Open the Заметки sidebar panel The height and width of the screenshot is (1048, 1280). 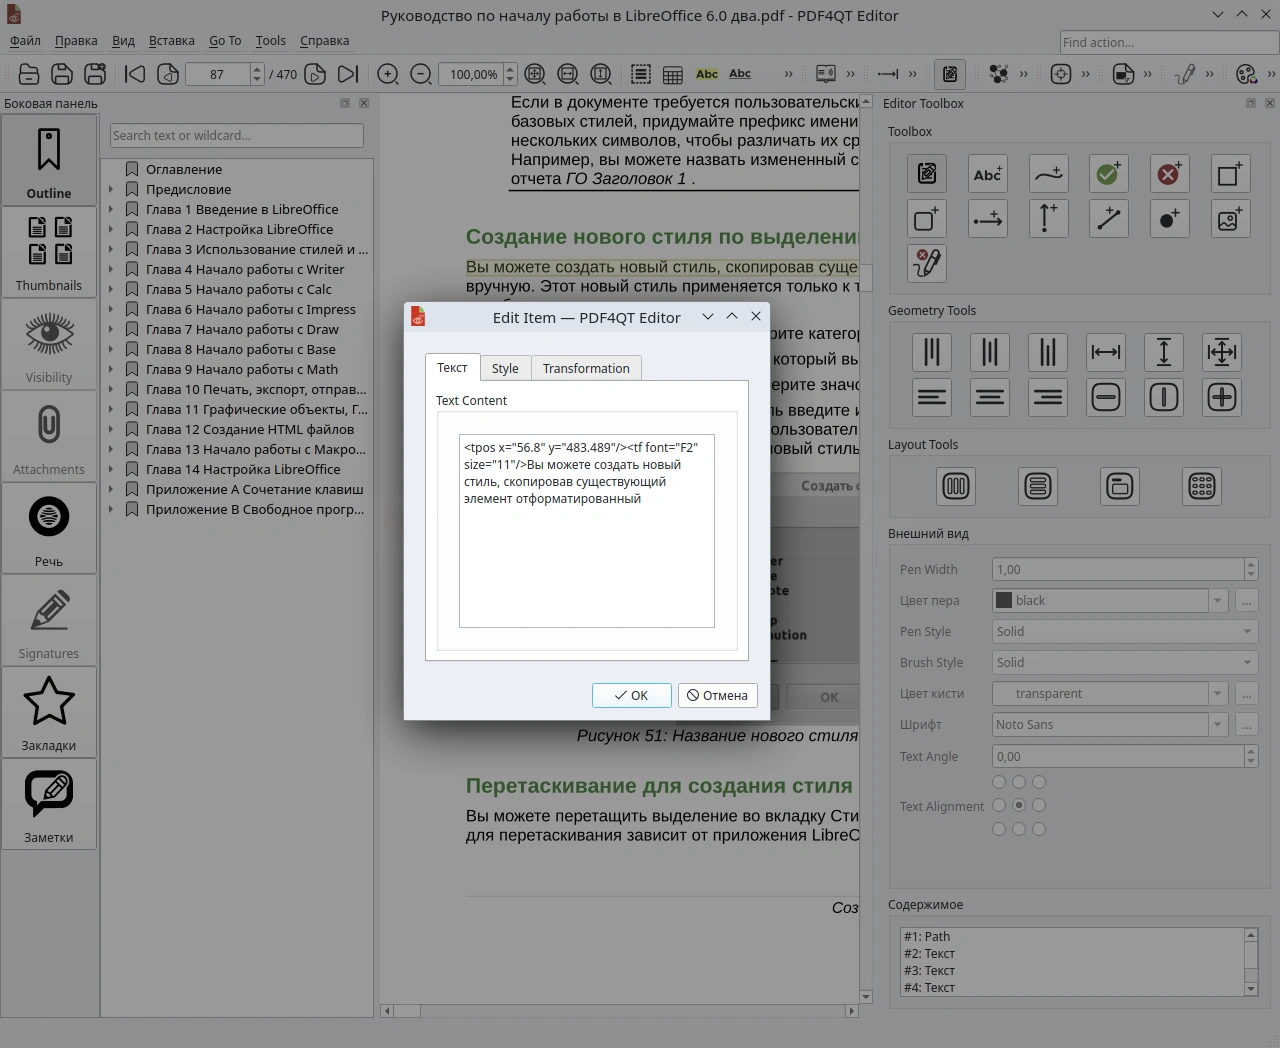49,804
